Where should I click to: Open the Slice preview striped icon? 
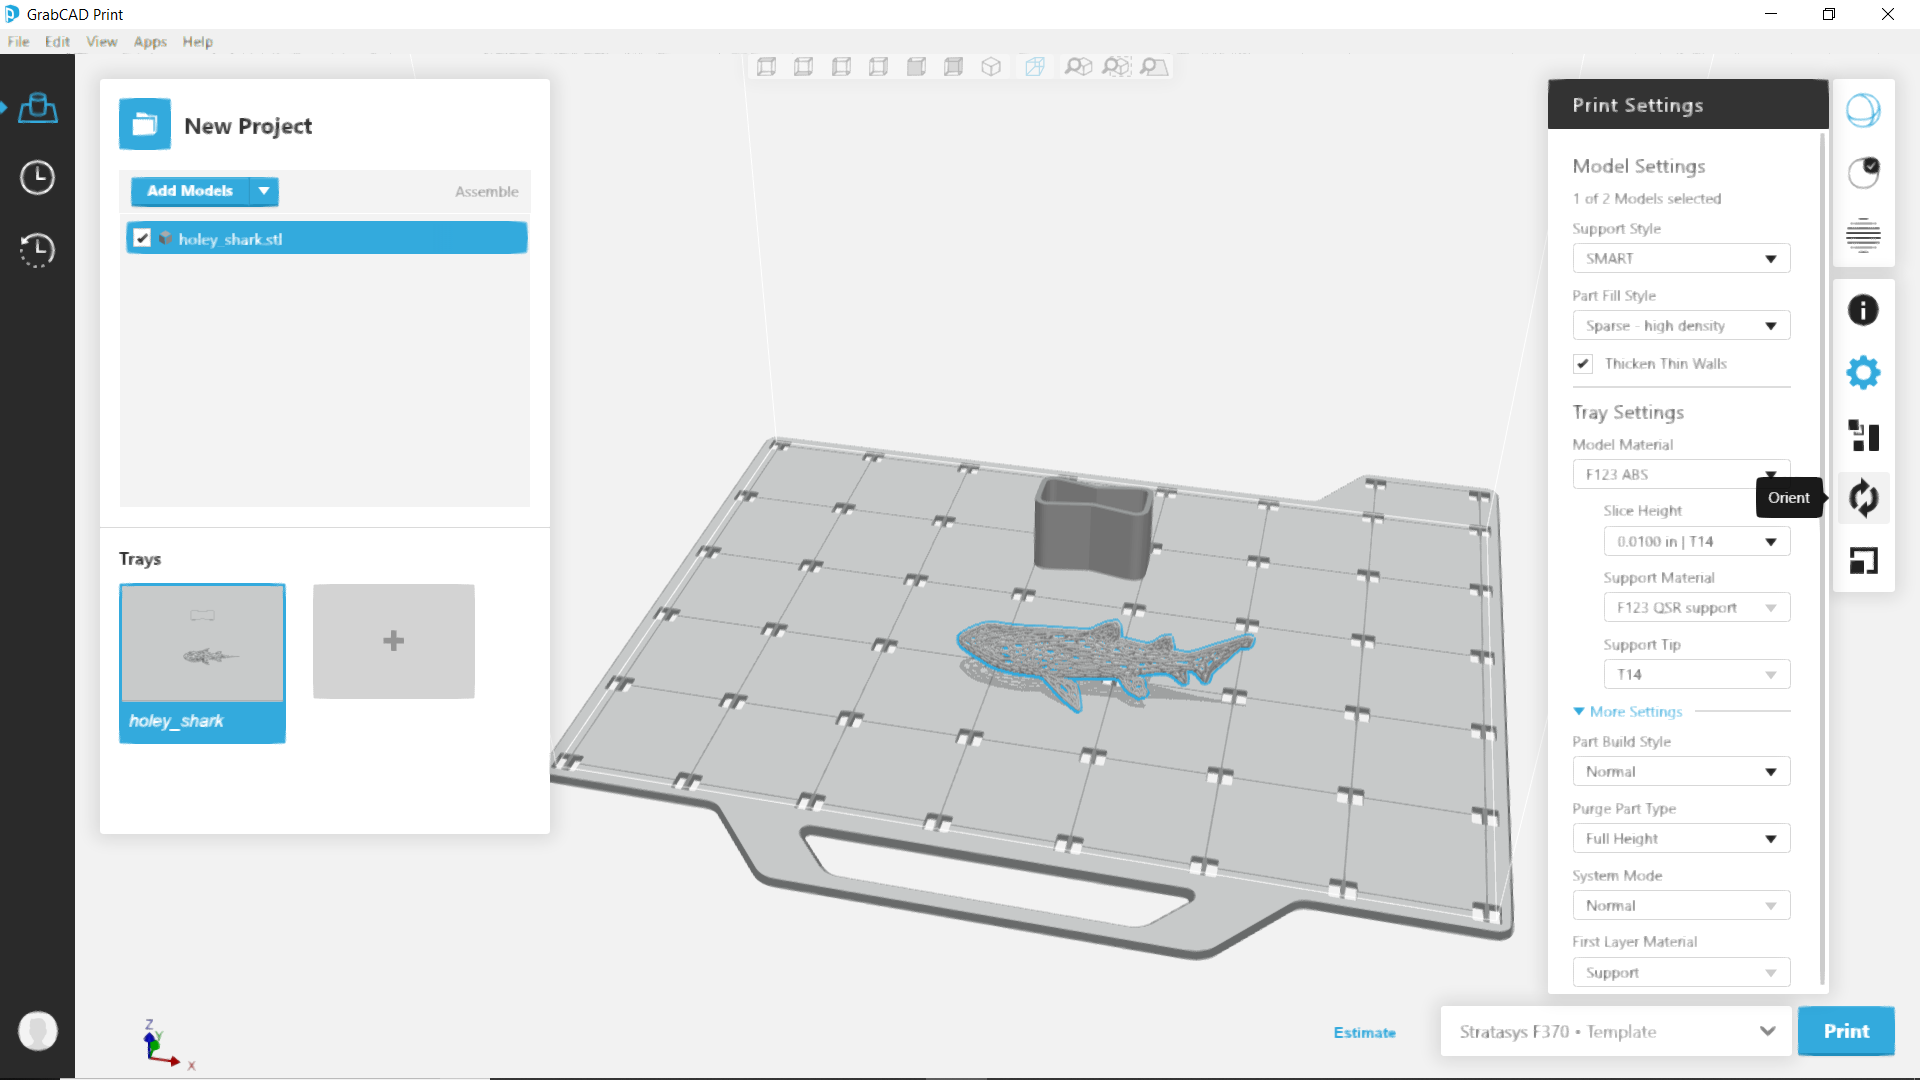(1863, 236)
